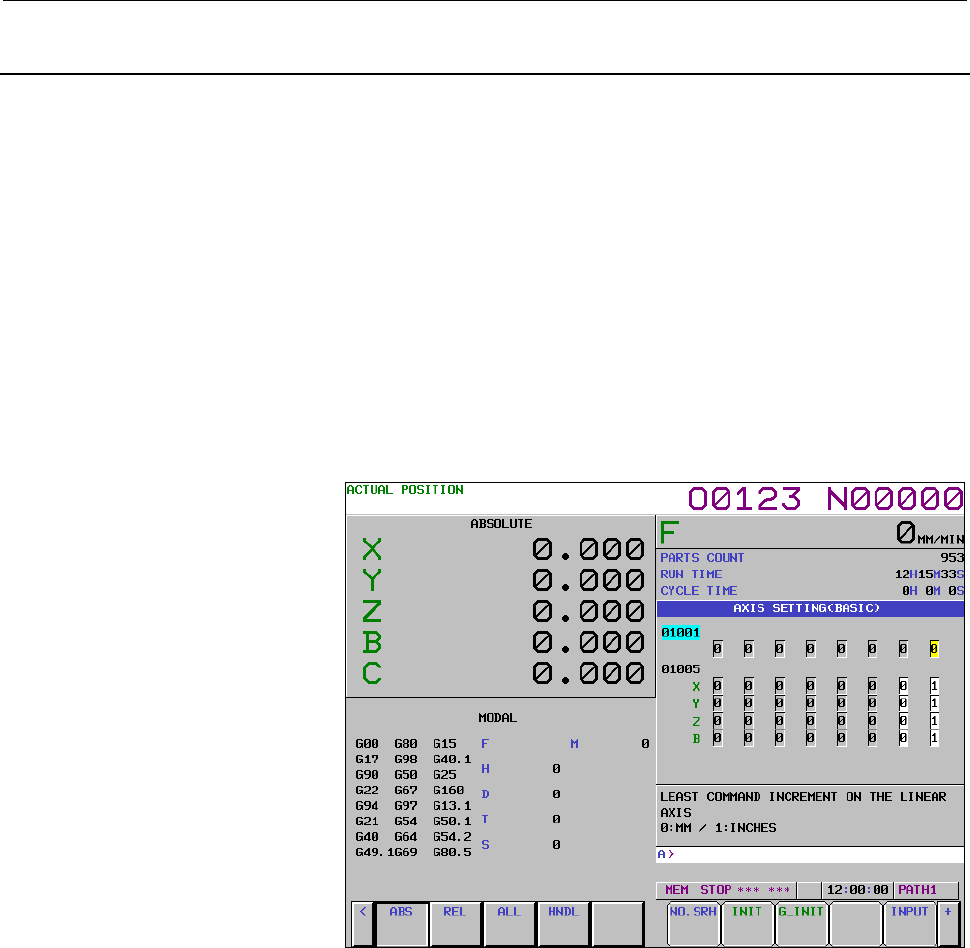
Task: Click the PARTS COUNT label
Action: pyautogui.click(x=702, y=558)
